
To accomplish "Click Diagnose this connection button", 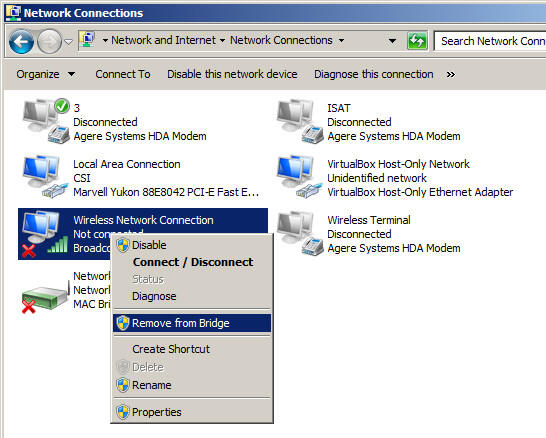I will click(x=374, y=74).
